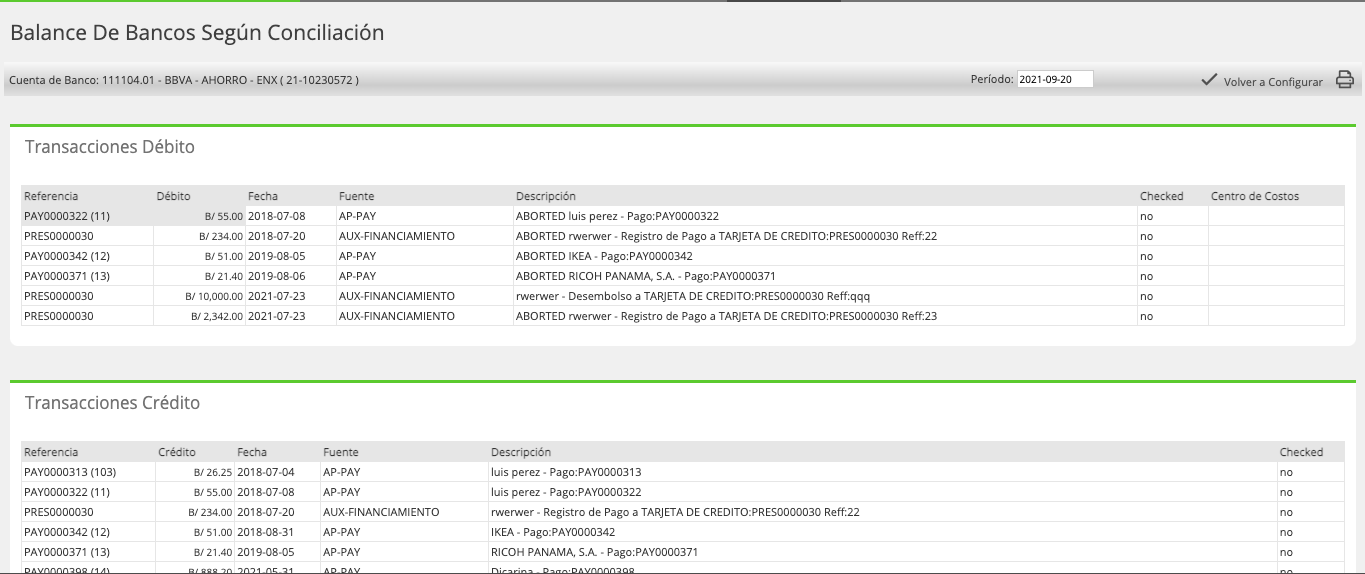1365x574 pixels.
Task: Click the Descripción header in Débito table
Action: click(x=546, y=196)
